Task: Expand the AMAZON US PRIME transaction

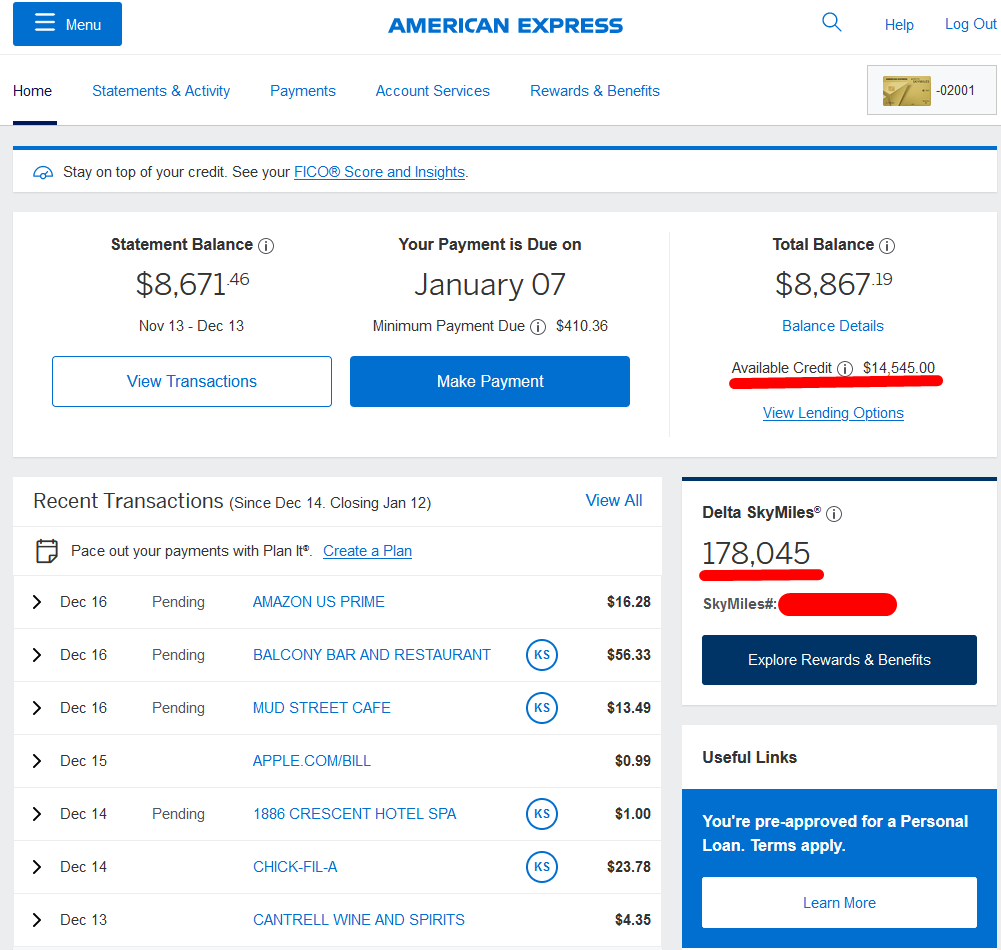Action: [x=36, y=602]
